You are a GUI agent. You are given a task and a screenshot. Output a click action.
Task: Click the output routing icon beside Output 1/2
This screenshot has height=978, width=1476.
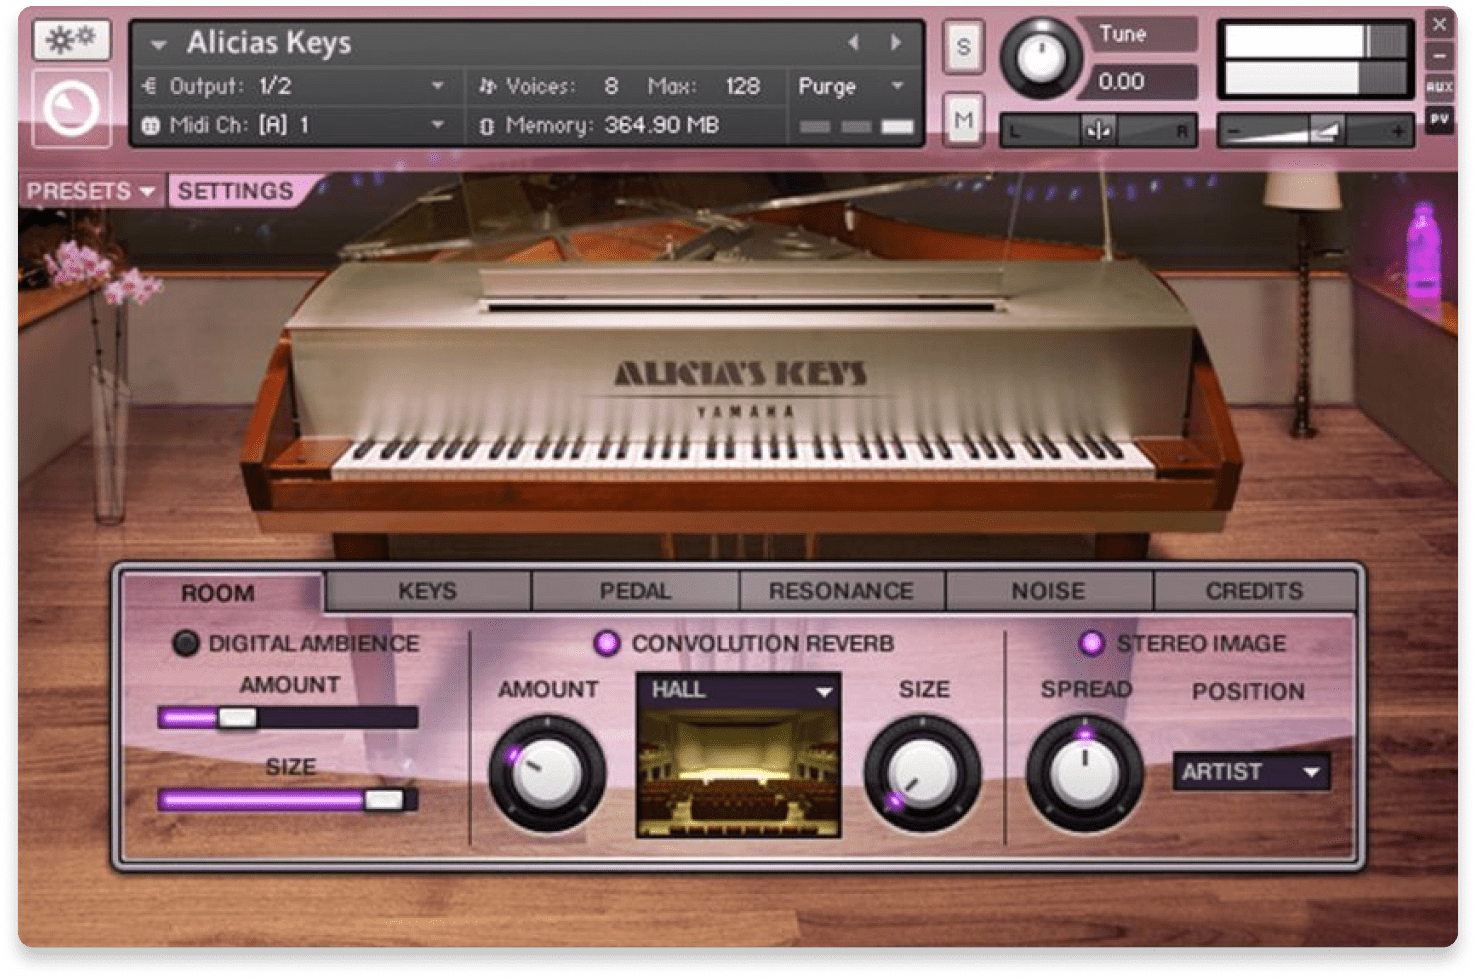(x=148, y=85)
